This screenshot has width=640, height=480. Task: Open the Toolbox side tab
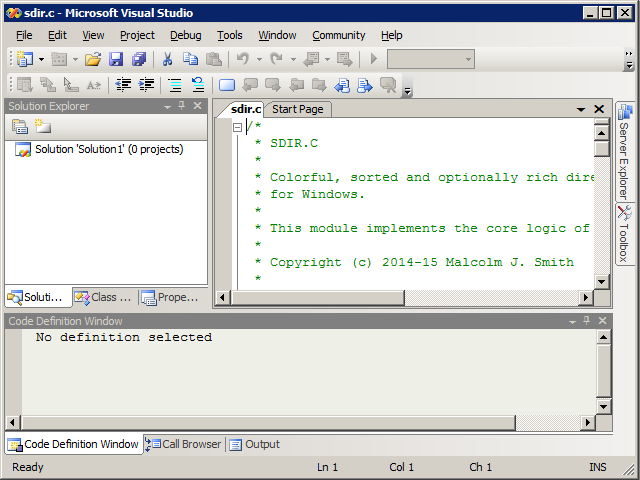(624, 234)
